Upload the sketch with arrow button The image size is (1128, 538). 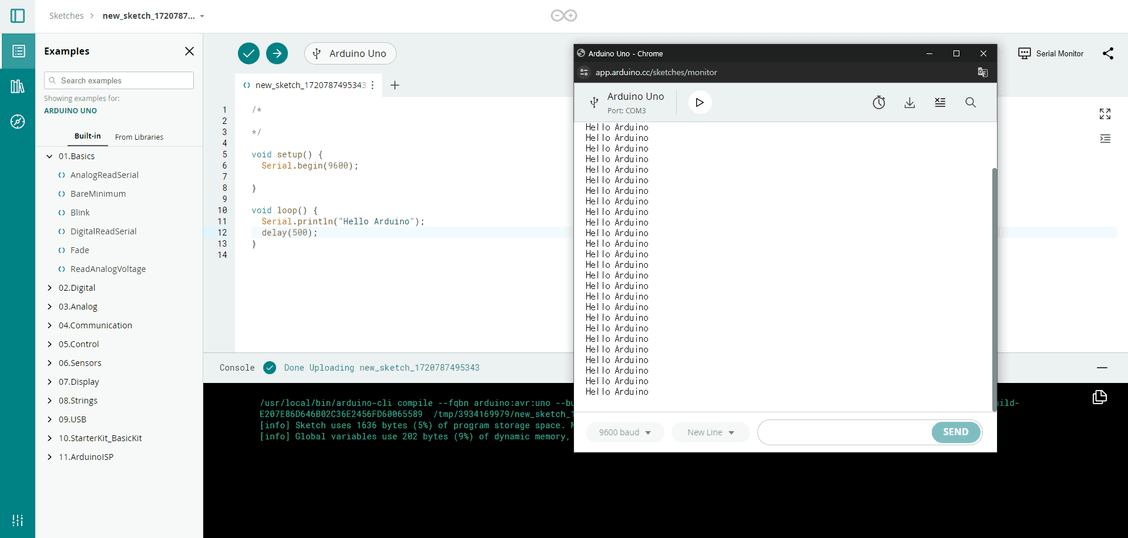pyautogui.click(x=277, y=53)
